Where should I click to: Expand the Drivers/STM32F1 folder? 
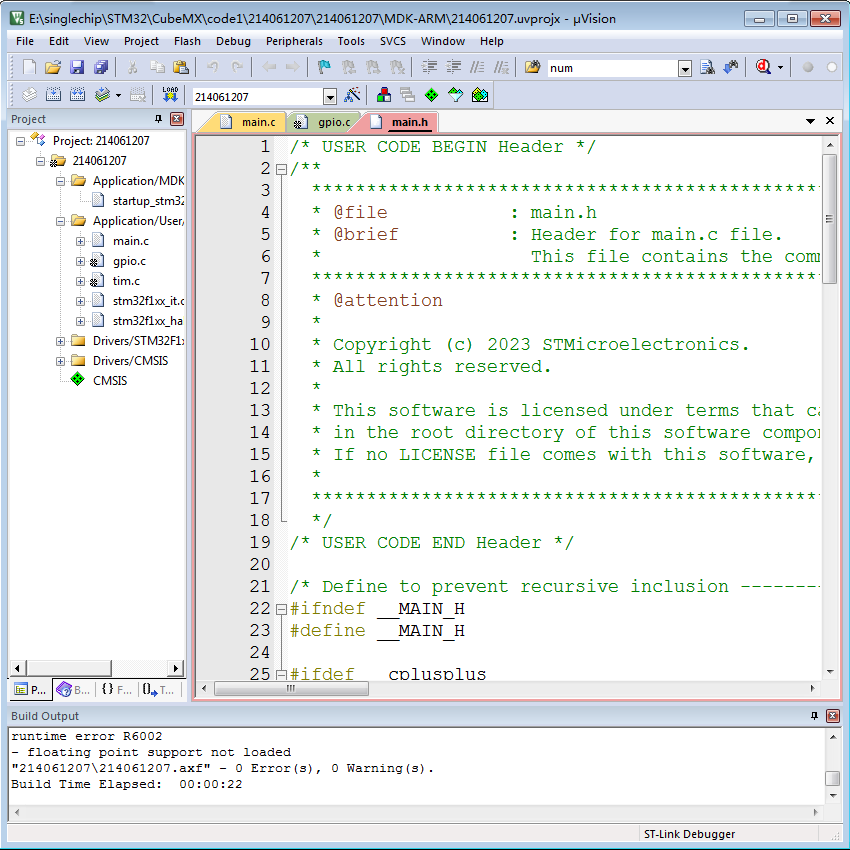coord(60,342)
